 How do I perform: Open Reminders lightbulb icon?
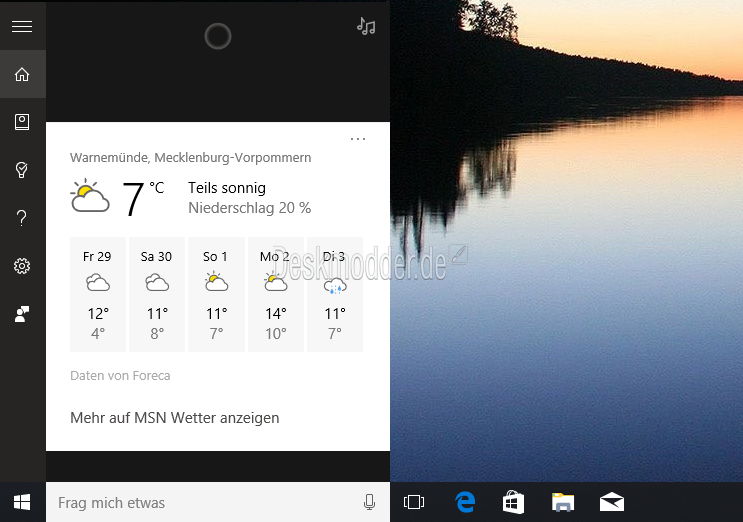(22, 170)
